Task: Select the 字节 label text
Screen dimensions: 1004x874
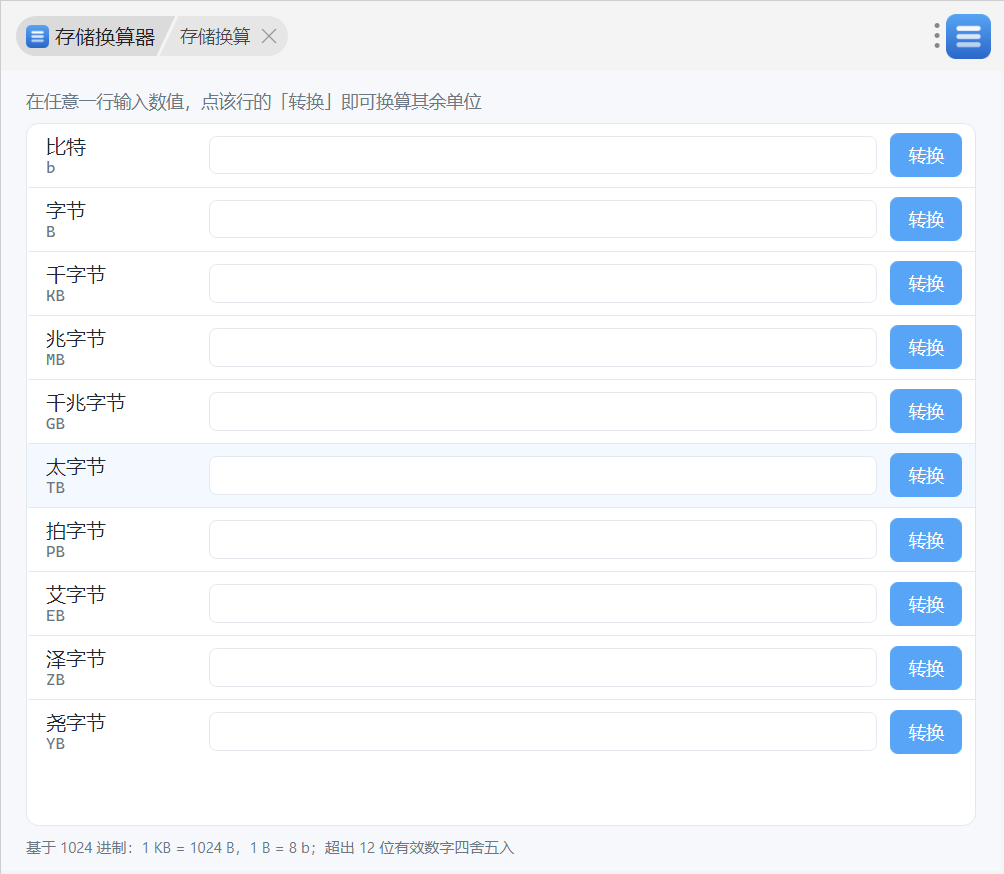Action: [66, 211]
